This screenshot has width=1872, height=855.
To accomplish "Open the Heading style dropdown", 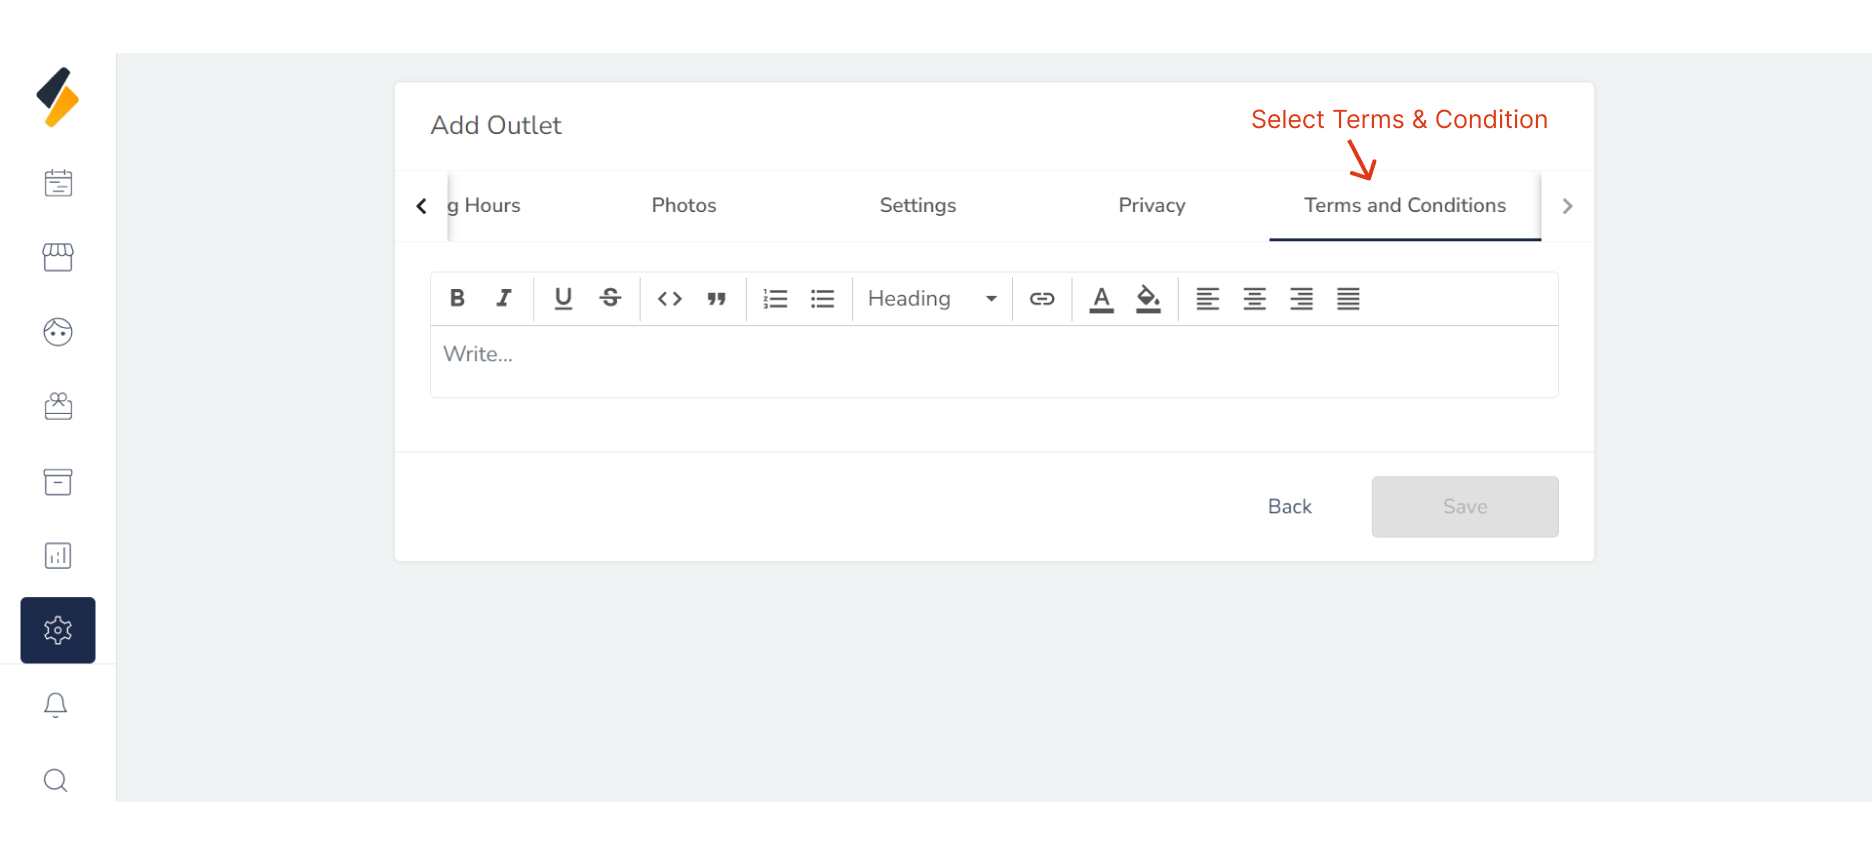I will [932, 298].
